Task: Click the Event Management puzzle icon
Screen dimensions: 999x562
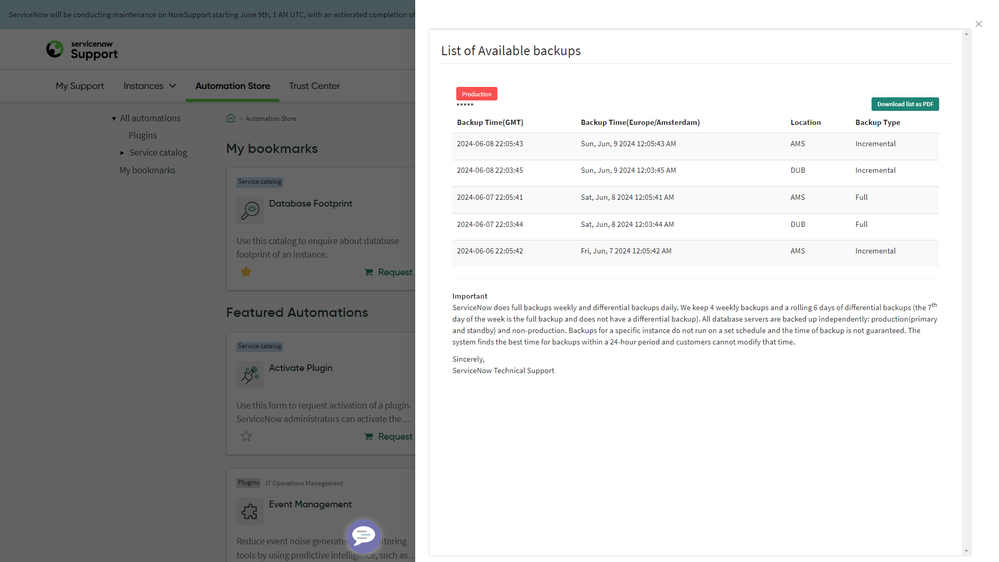Action: 250,511
